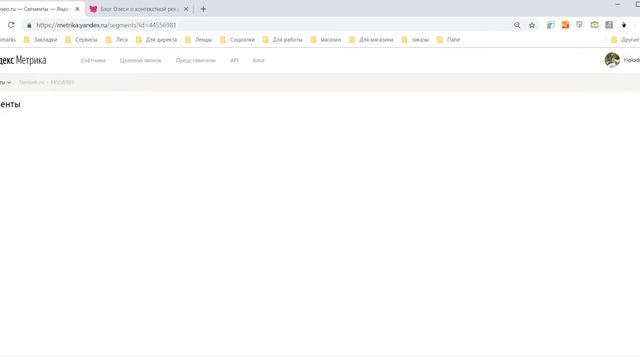Image resolution: width=640 pixels, height=360 pixels.
Task: Close the blog browser tab
Action: click(x=186, y=9)
